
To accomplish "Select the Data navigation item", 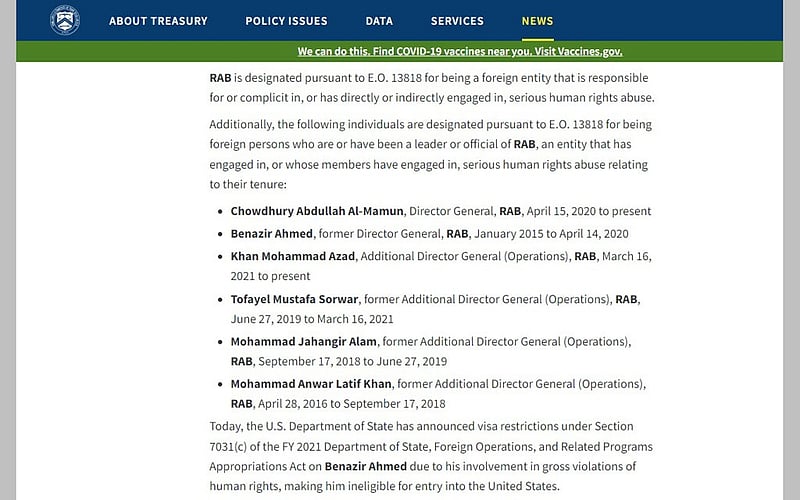I will point(379,21).
